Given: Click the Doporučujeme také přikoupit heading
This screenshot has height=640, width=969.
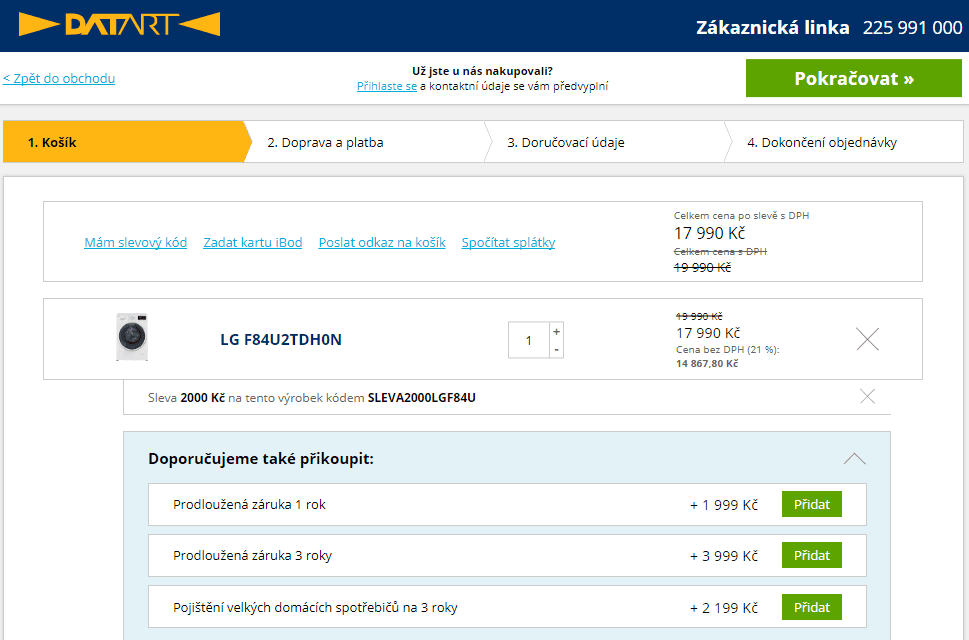Looking at the screenshot, I should [261, 459].
